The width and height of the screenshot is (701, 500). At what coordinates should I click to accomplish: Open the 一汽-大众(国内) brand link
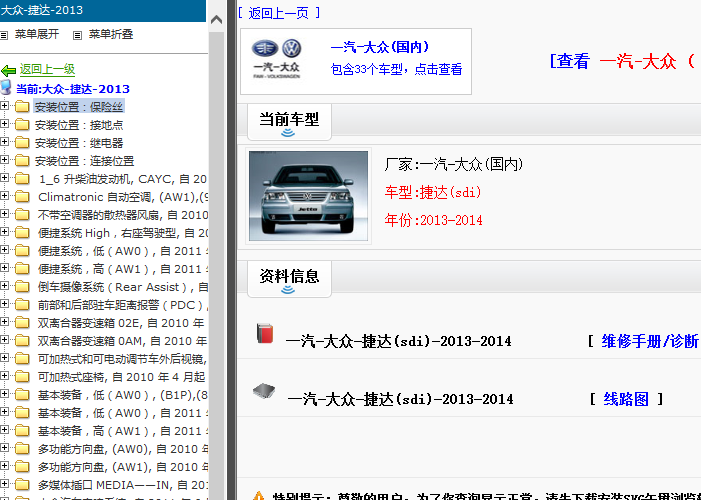click(380, 47)
